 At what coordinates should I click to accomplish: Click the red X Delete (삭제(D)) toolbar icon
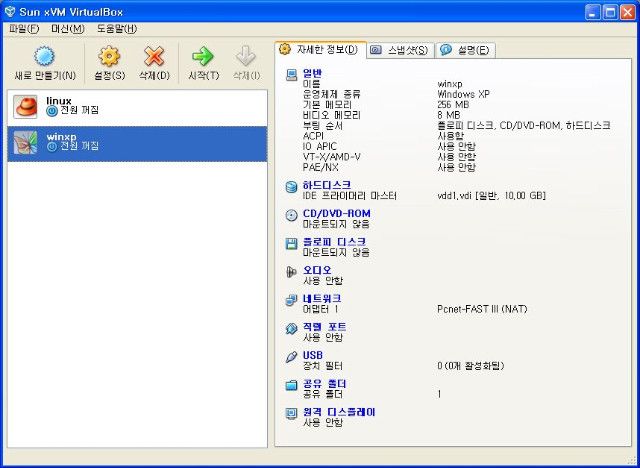pyautogui.click(x=154, y=56)
